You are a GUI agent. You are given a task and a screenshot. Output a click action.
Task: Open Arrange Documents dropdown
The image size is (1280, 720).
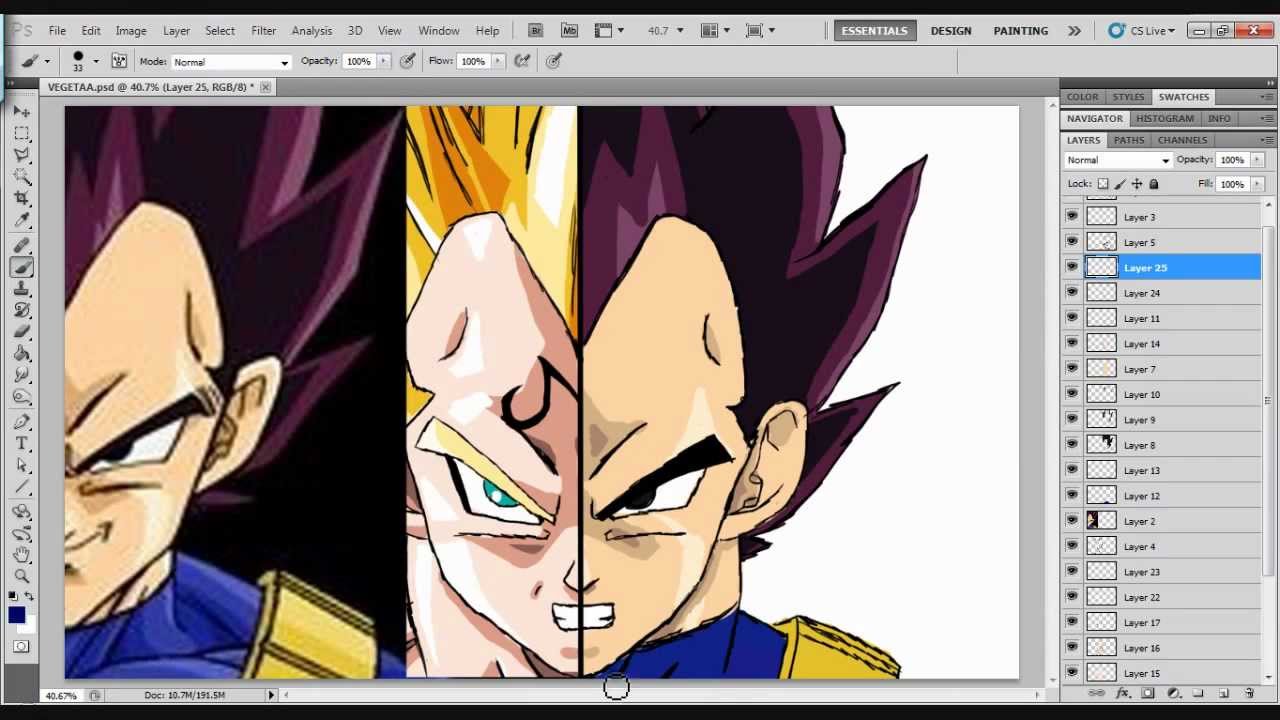(x=716, y=31)
